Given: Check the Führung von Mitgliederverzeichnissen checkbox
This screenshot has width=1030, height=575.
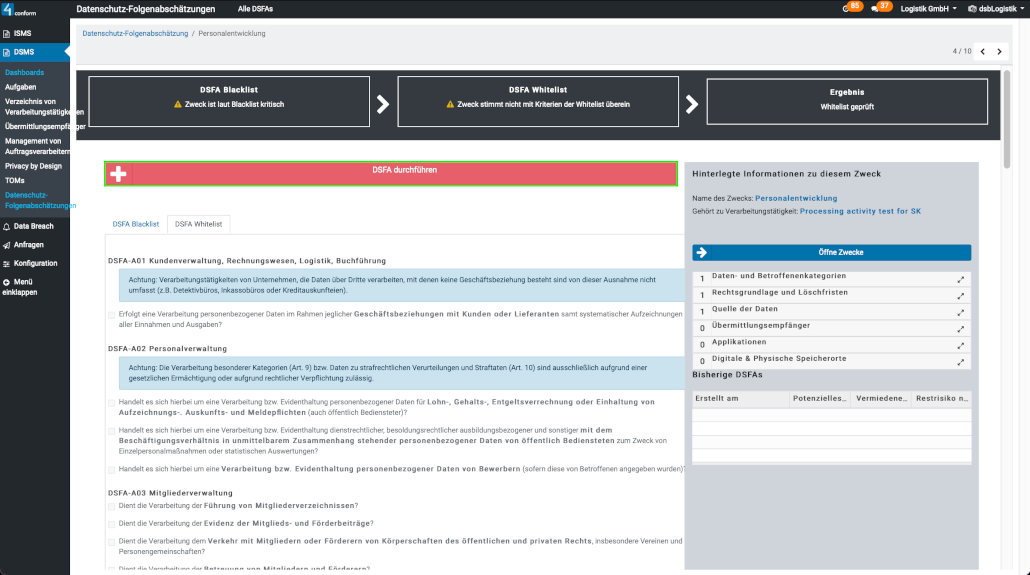Looking at the screenshot, I should pyautogui.click(x=112, y=506).
